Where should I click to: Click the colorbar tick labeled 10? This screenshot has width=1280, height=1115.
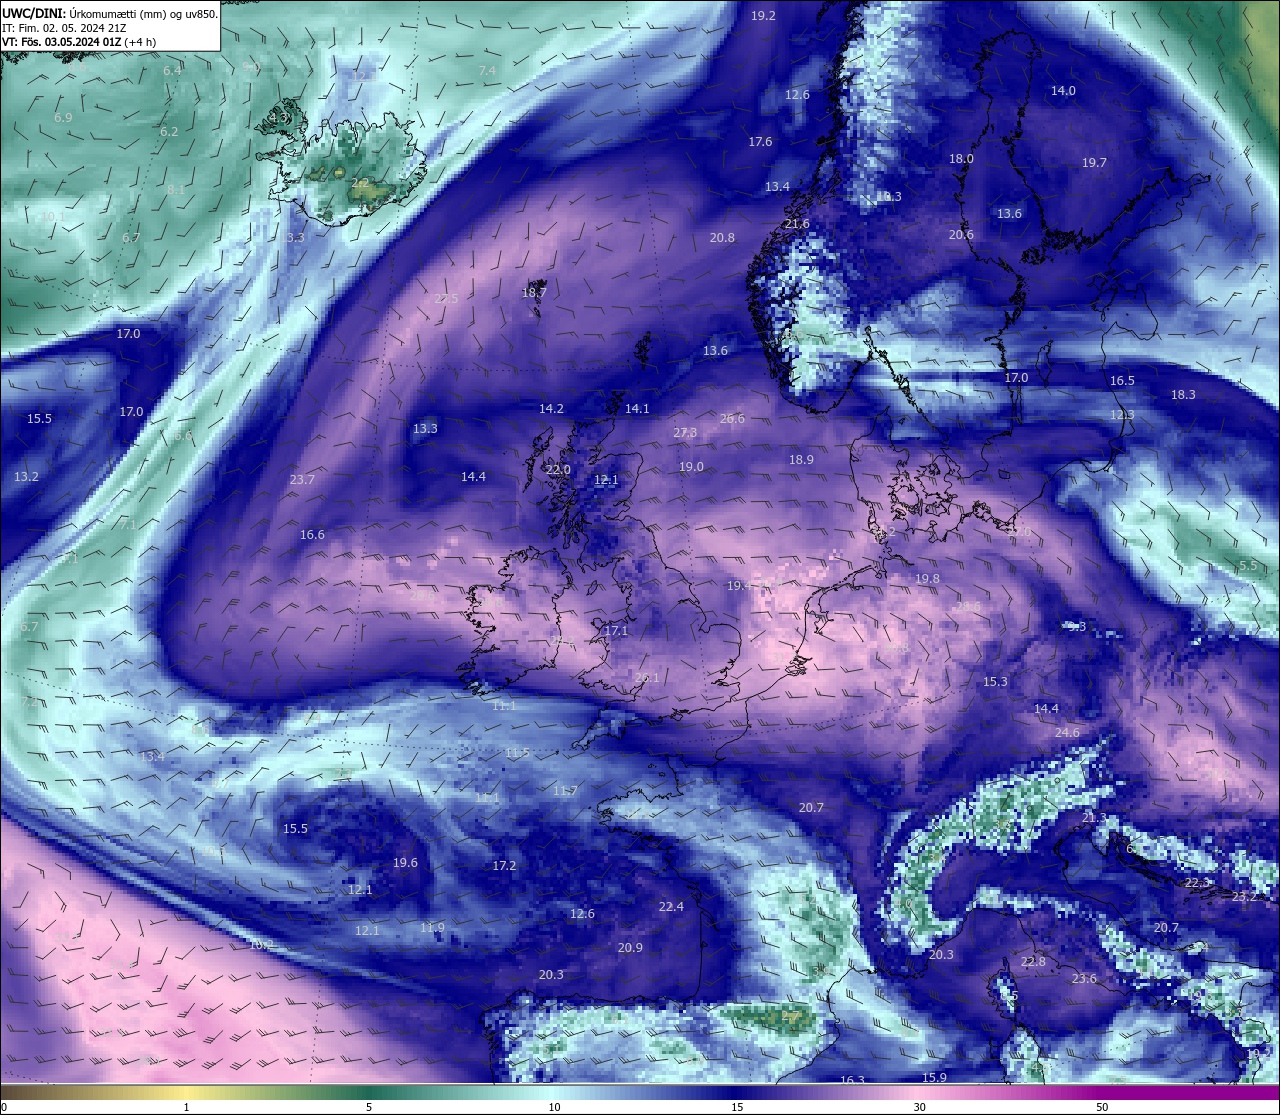(553, 1107)
